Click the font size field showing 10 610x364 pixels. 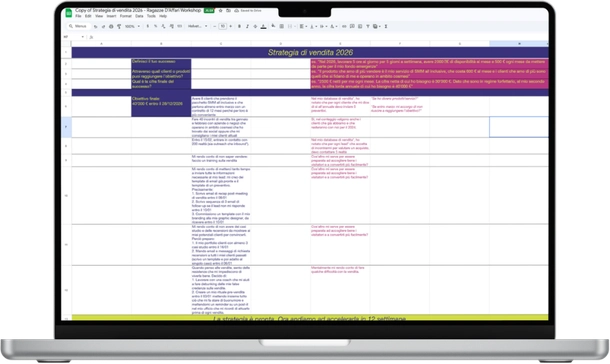click(x=223, y=26)
